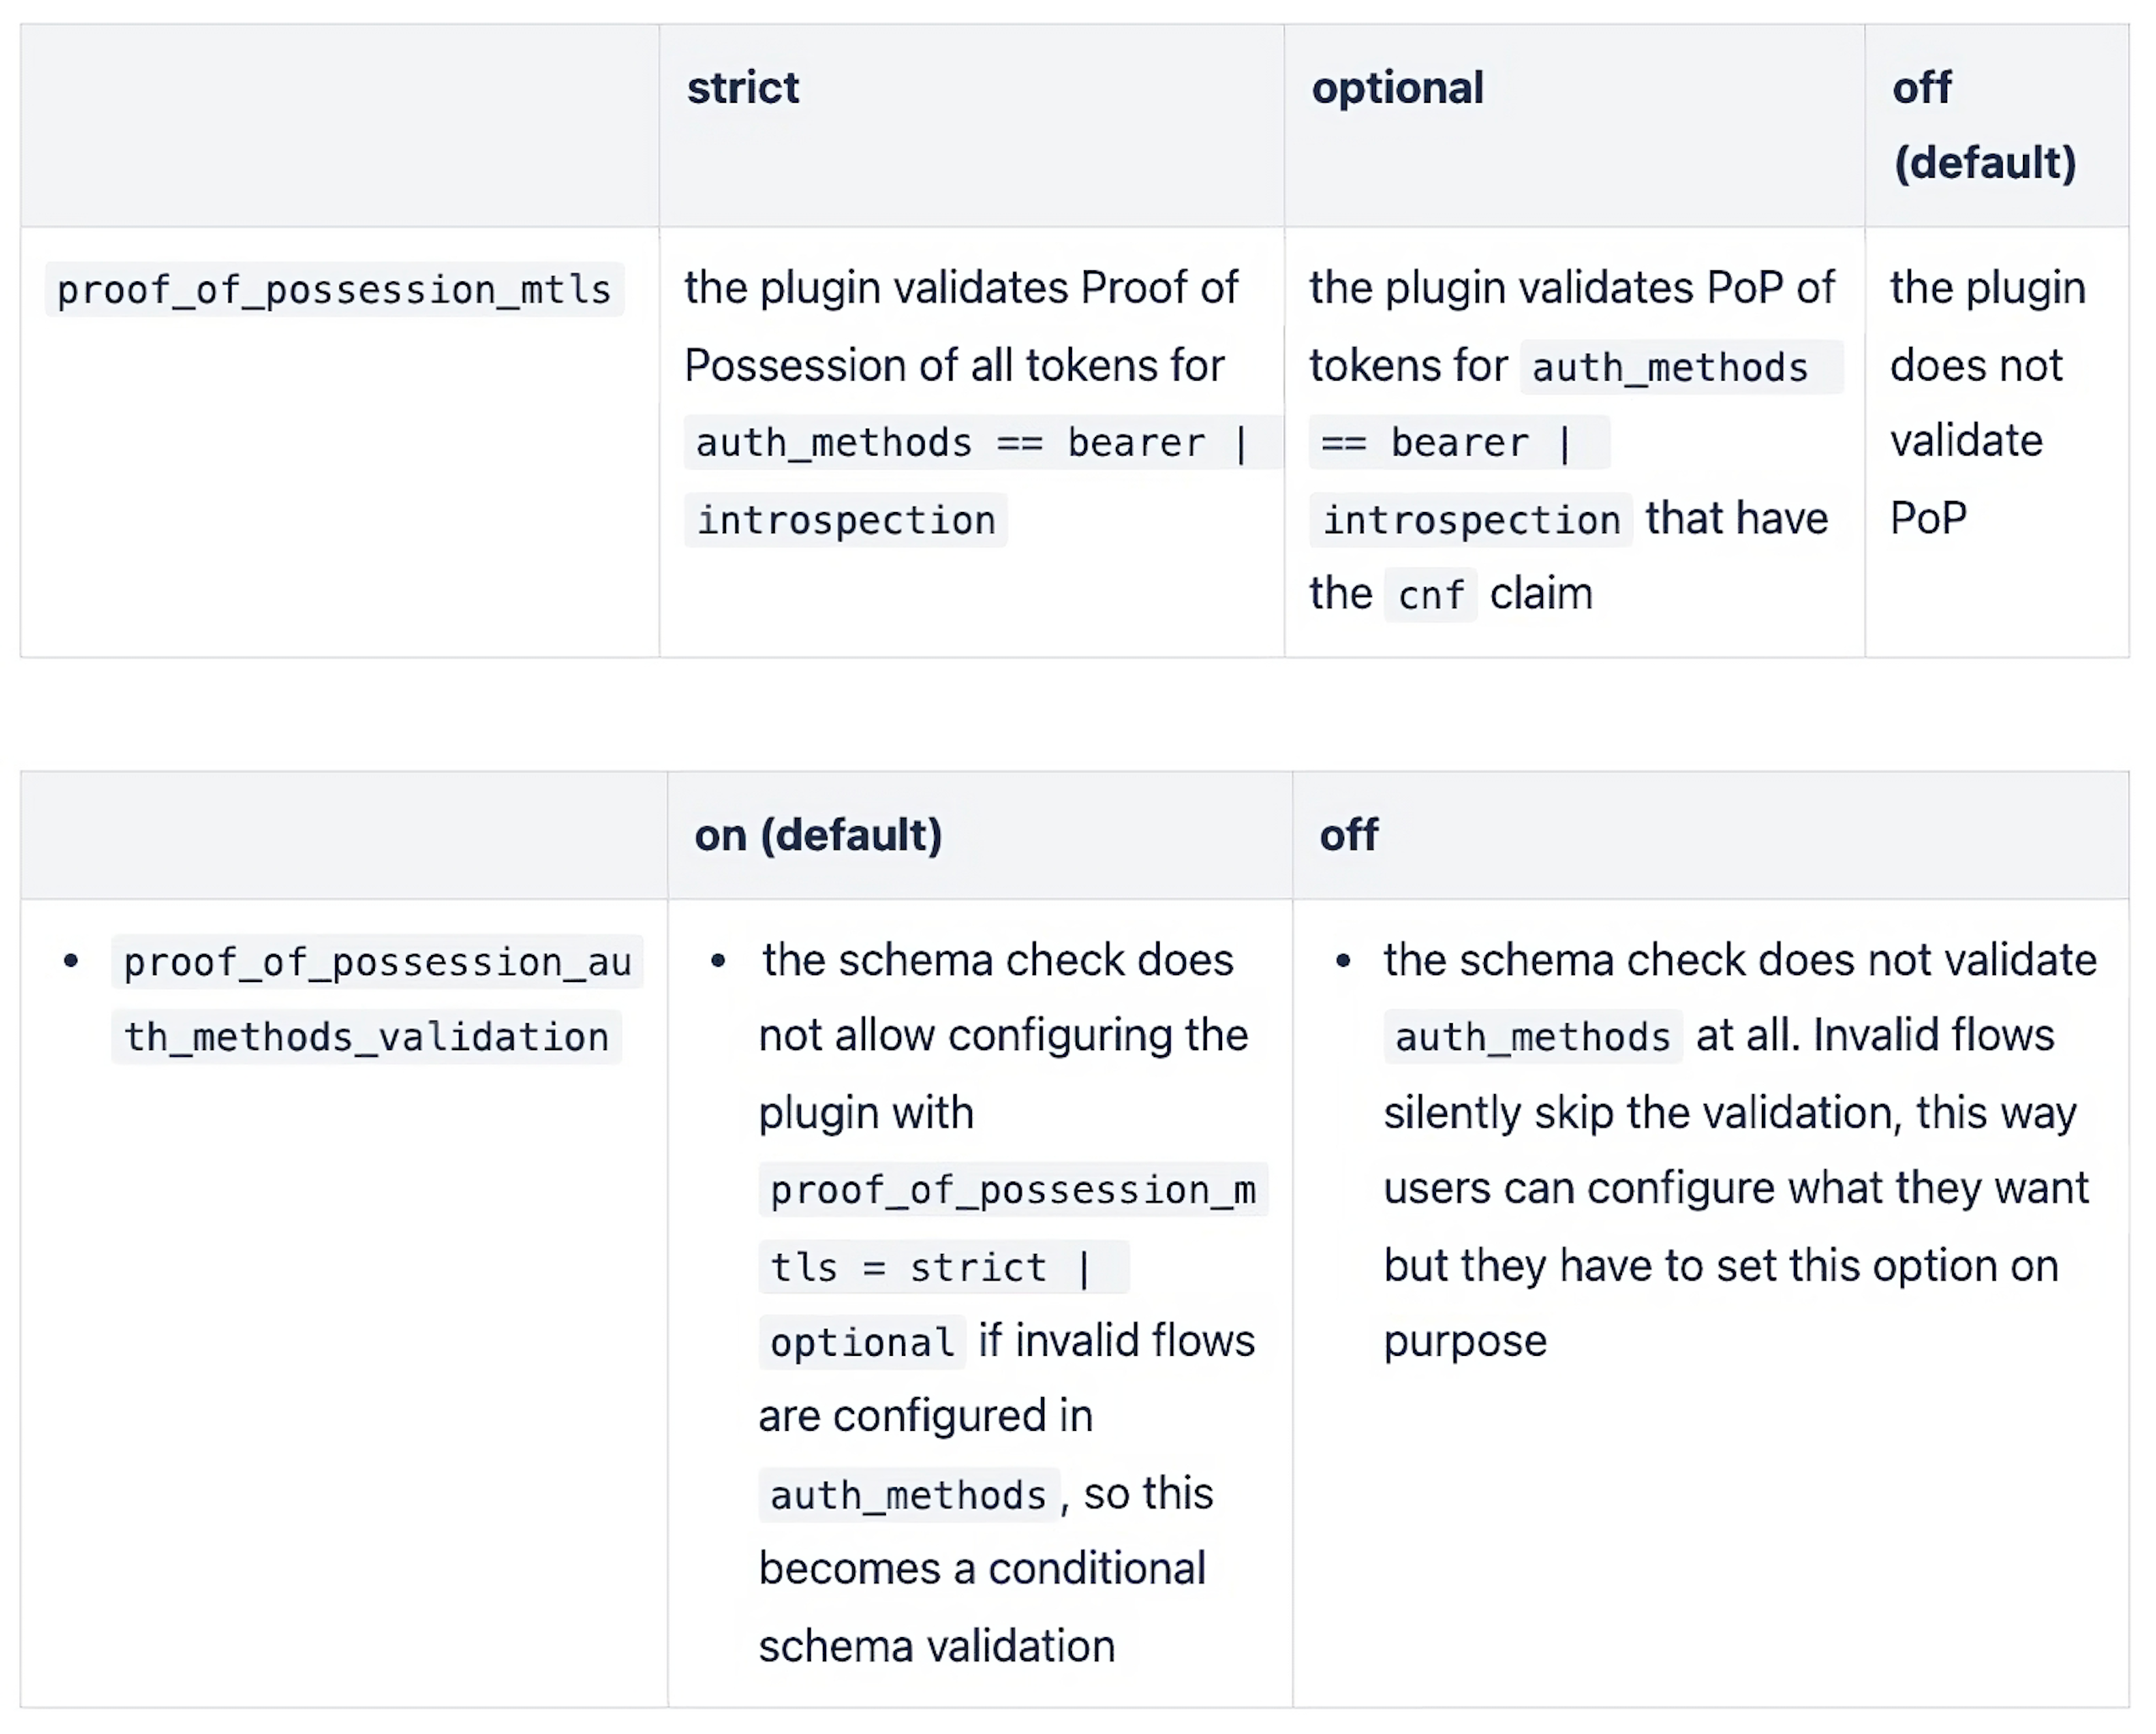Click "auth_methods == bearer |" code in strict column
This screenshot has height=1734, width=2156.
[970, 443]
